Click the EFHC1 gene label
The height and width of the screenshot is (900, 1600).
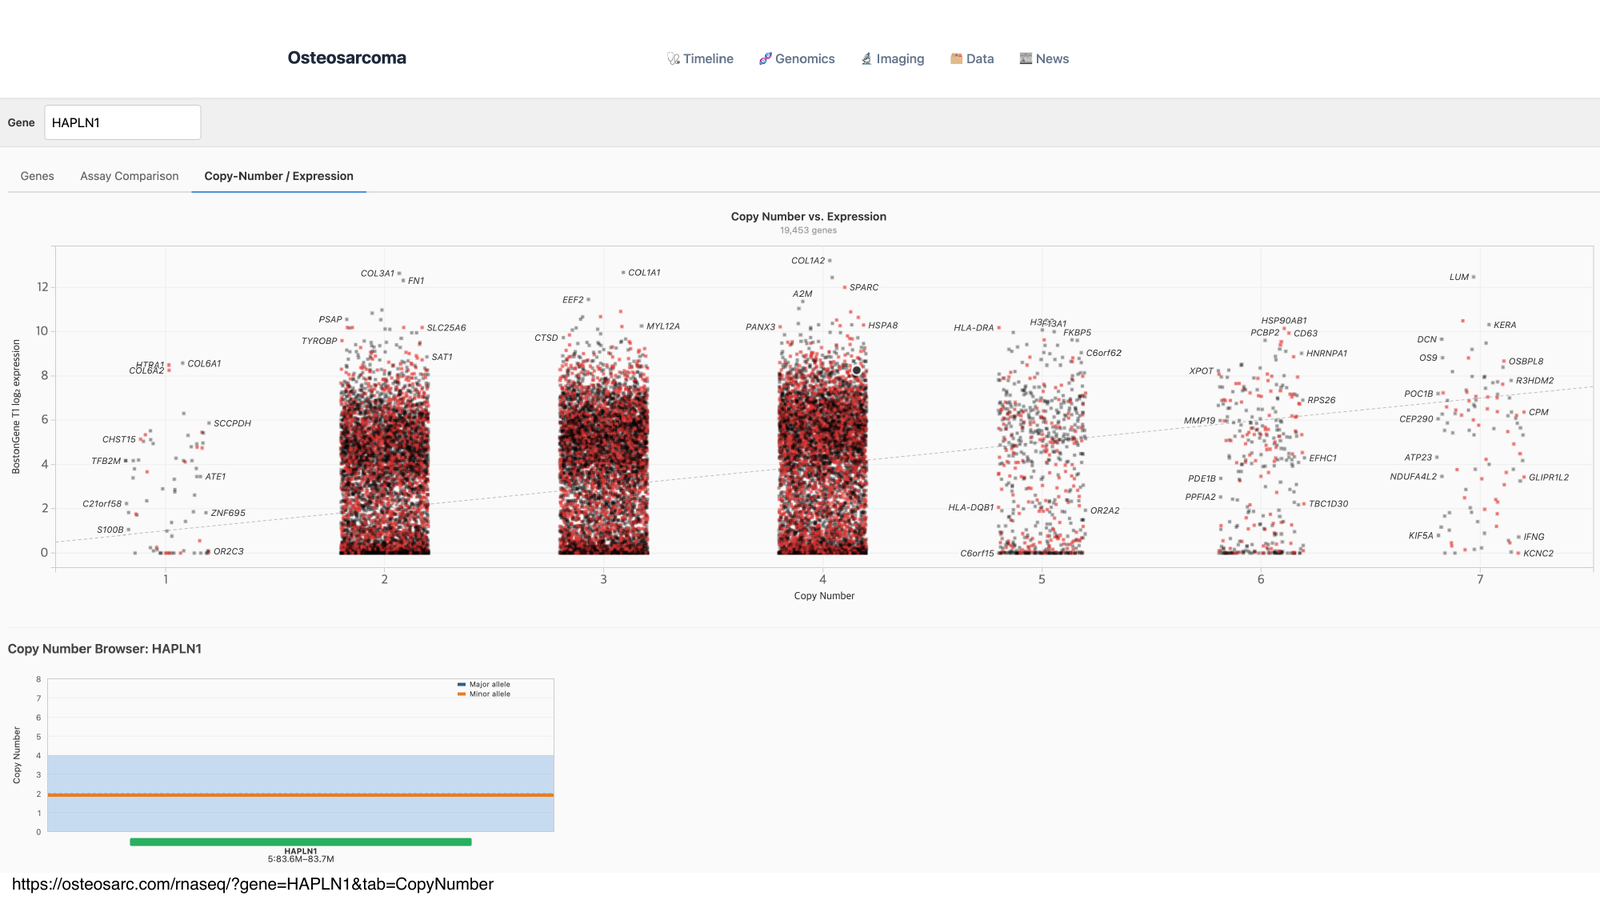(x=1323, y=458)
